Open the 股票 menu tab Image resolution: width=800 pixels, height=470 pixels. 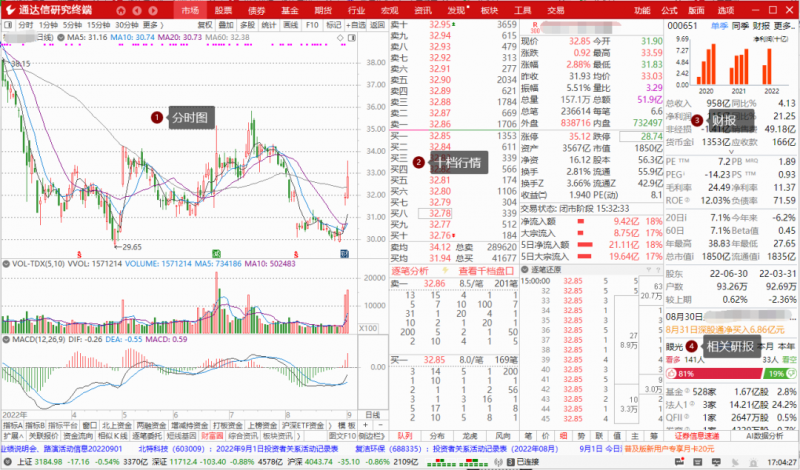[223, 10]
